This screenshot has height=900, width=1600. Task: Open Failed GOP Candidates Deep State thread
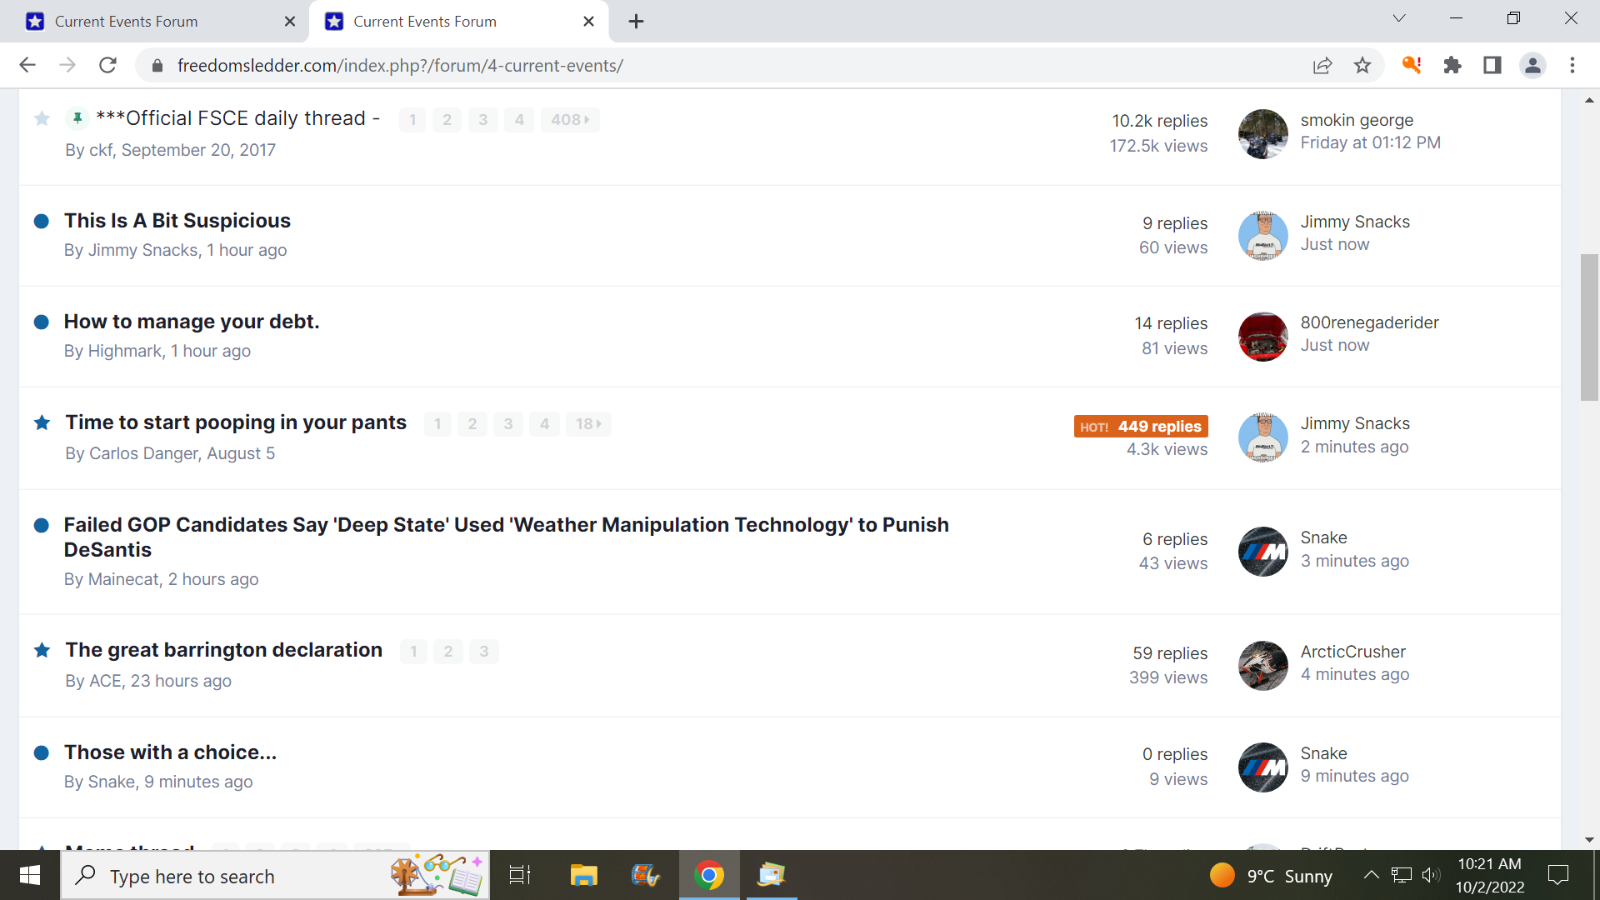pyautogui.click(x=506, y=537)
